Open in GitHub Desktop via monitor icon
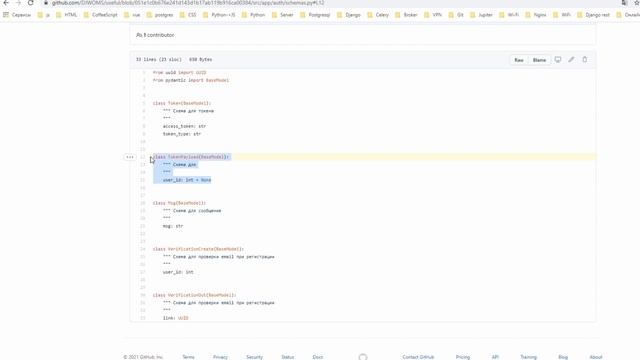Viewport: 640px width, 360px height. tap(558, 60)
